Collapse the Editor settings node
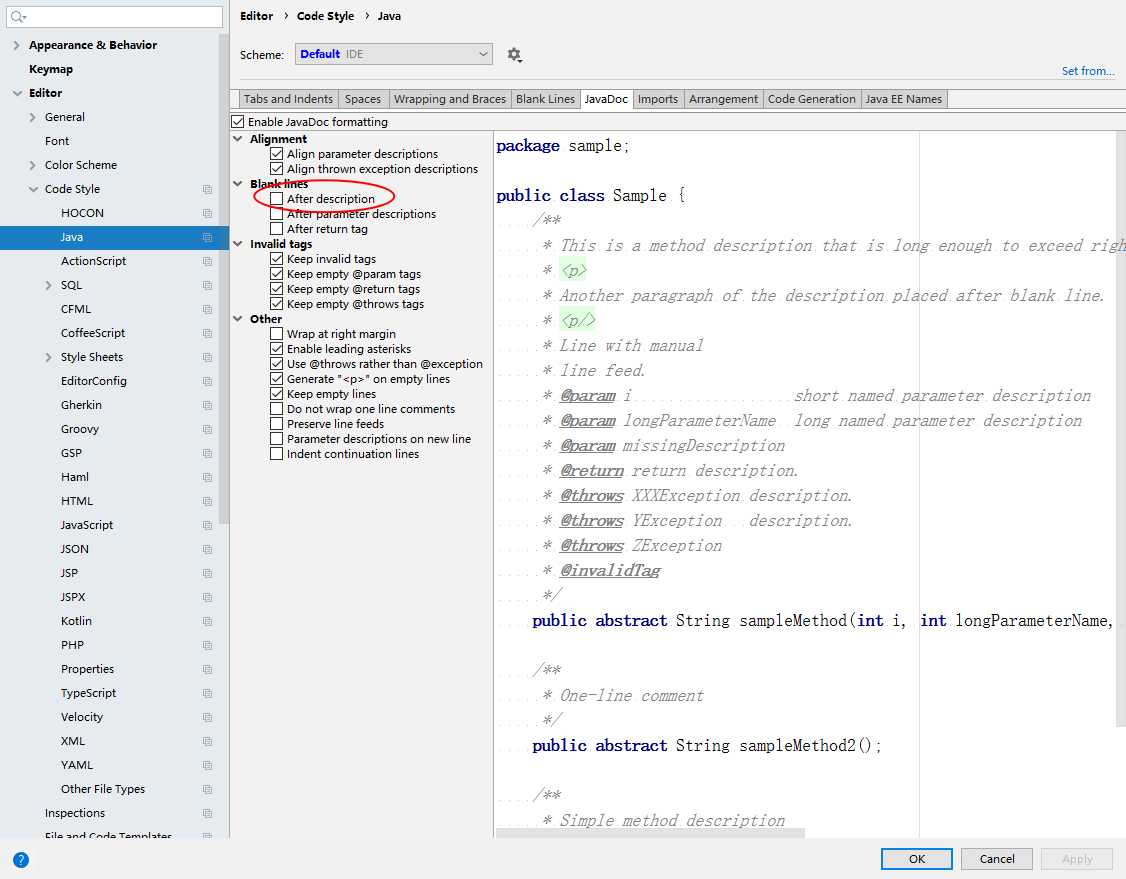Viewport: 1126px width, 879px height. point(17,93)
